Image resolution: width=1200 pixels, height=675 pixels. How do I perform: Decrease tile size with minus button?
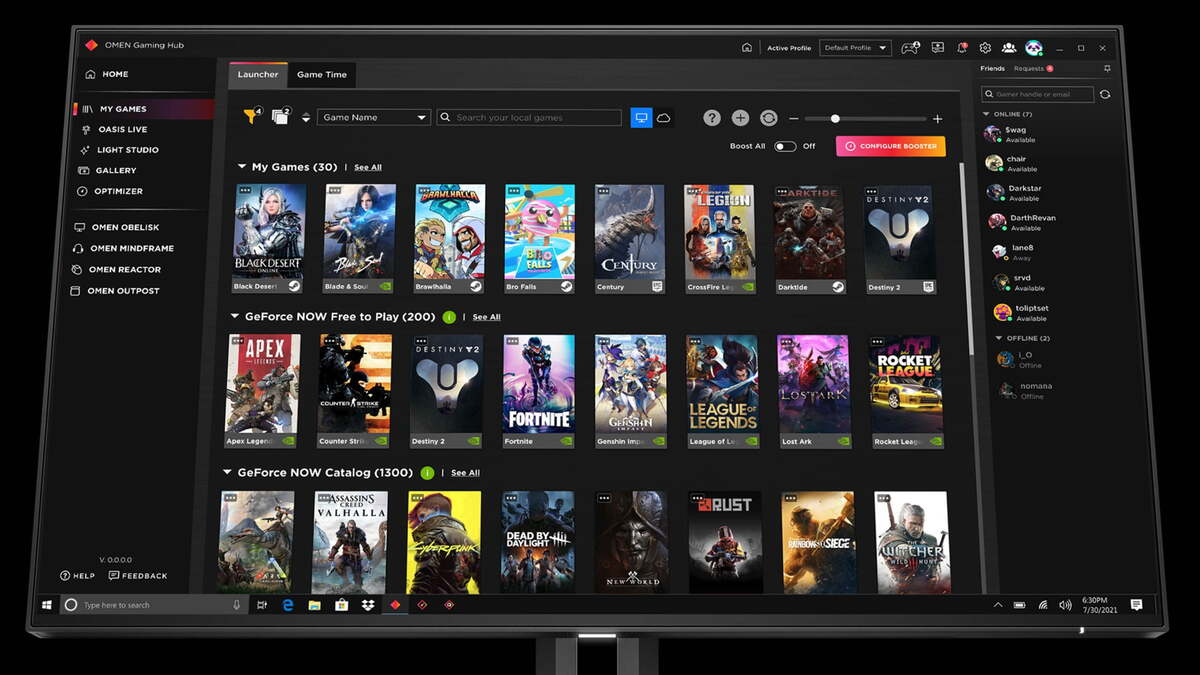tap(792, 119)
